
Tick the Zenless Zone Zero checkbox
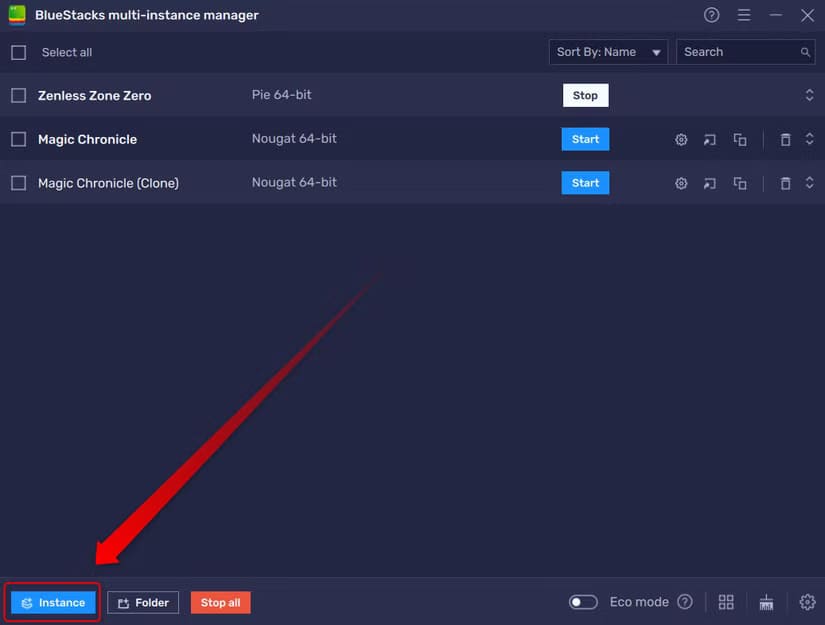tap(18, 96)
